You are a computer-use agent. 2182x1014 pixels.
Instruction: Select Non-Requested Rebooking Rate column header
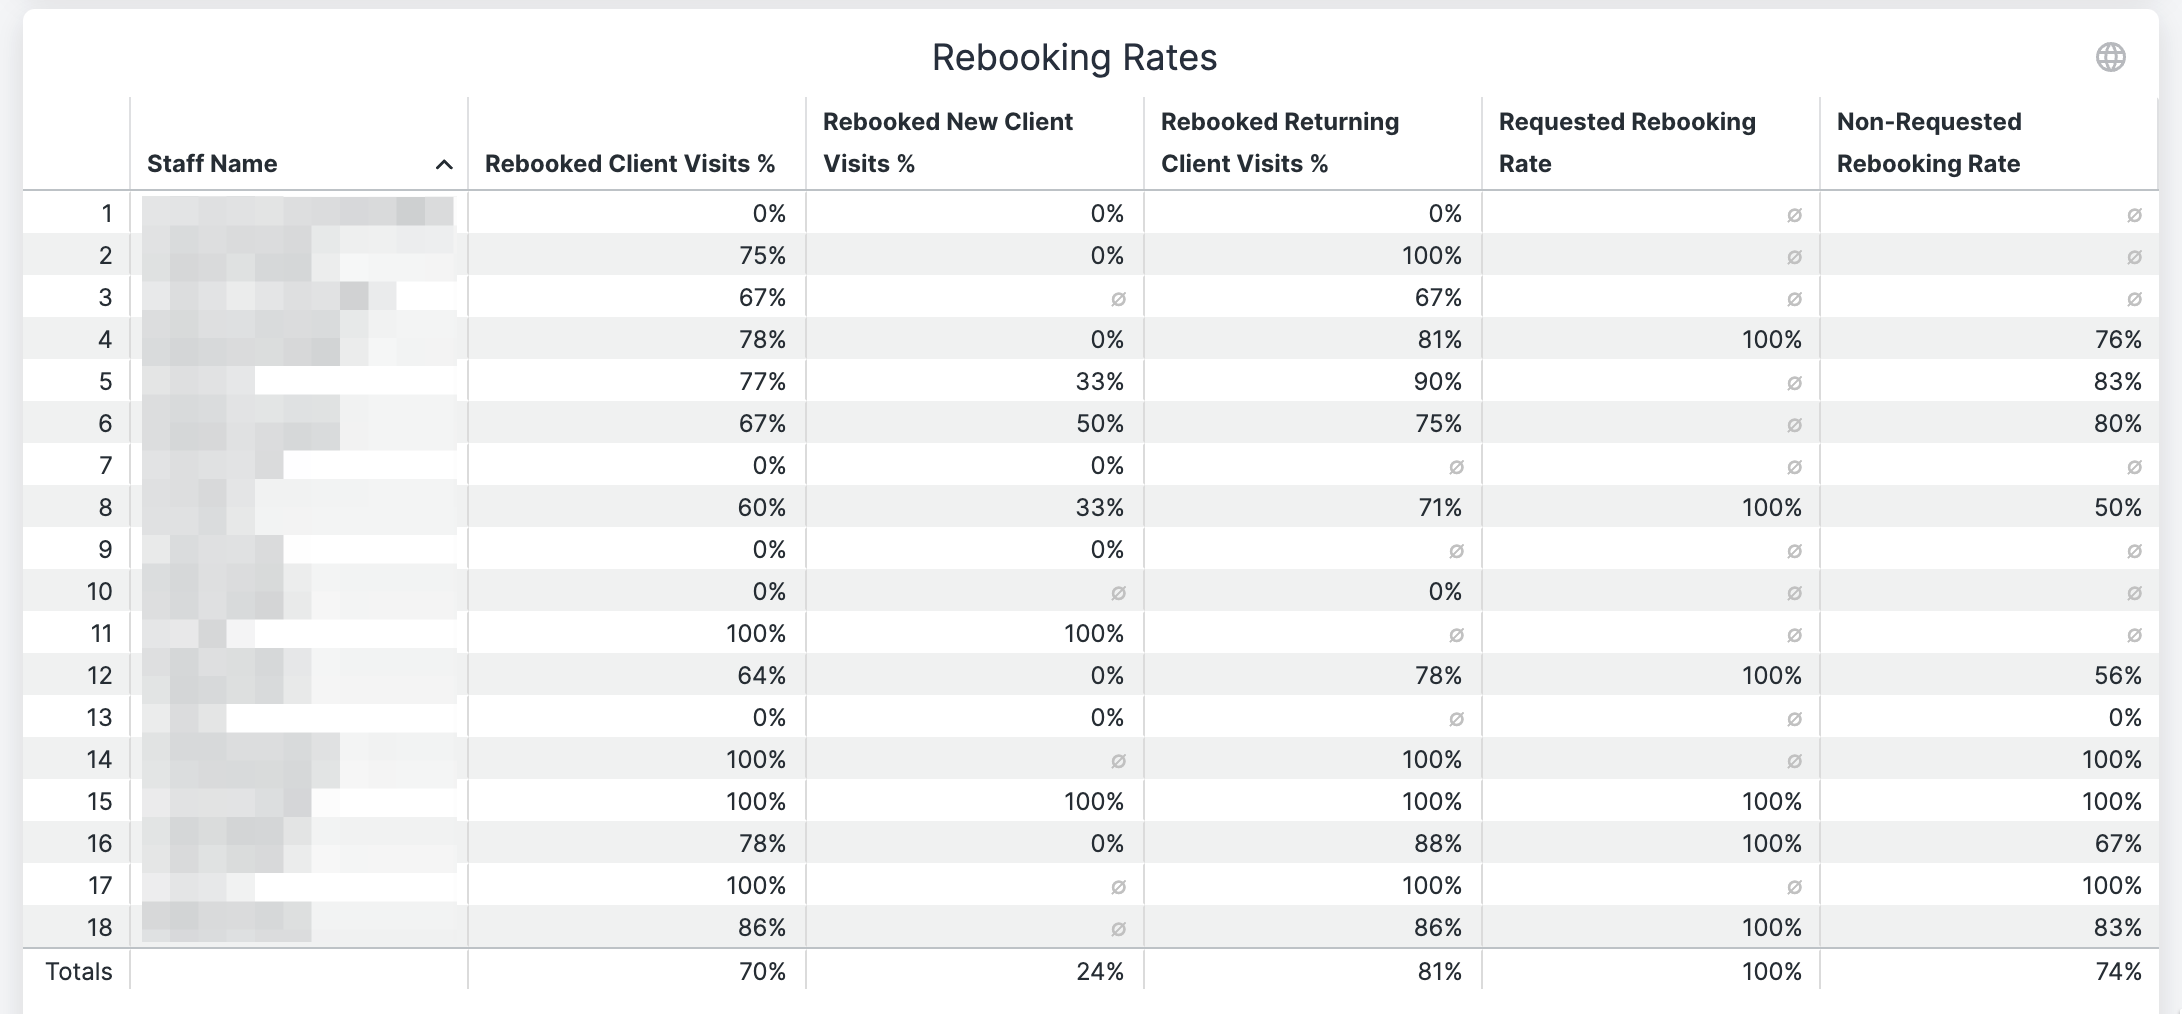pyautogui.click(x=1929, y=143)
